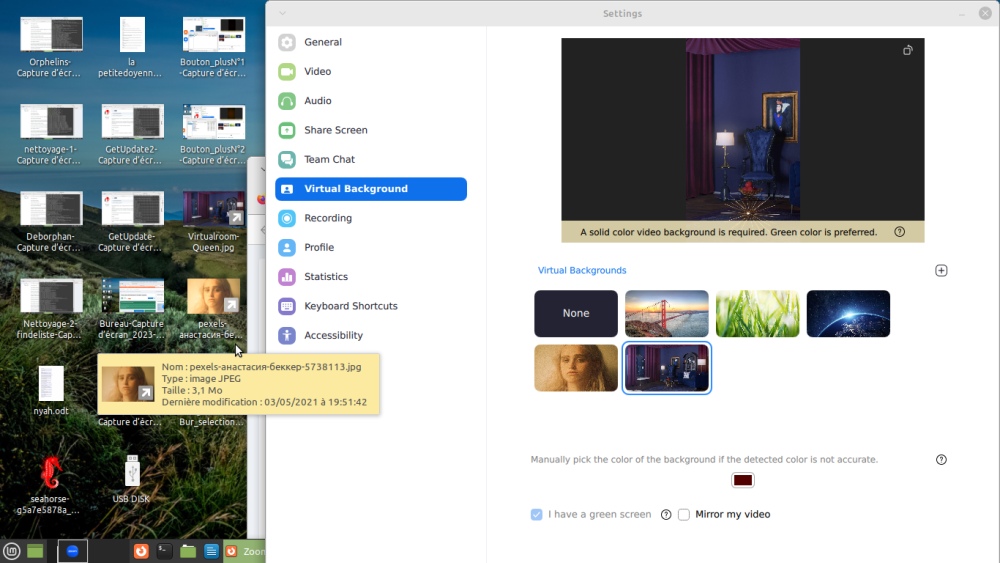1000x563 pixels.
Task: Click the add virtual background plus icon
Action: pyautogui.click(x=941, y=271)
